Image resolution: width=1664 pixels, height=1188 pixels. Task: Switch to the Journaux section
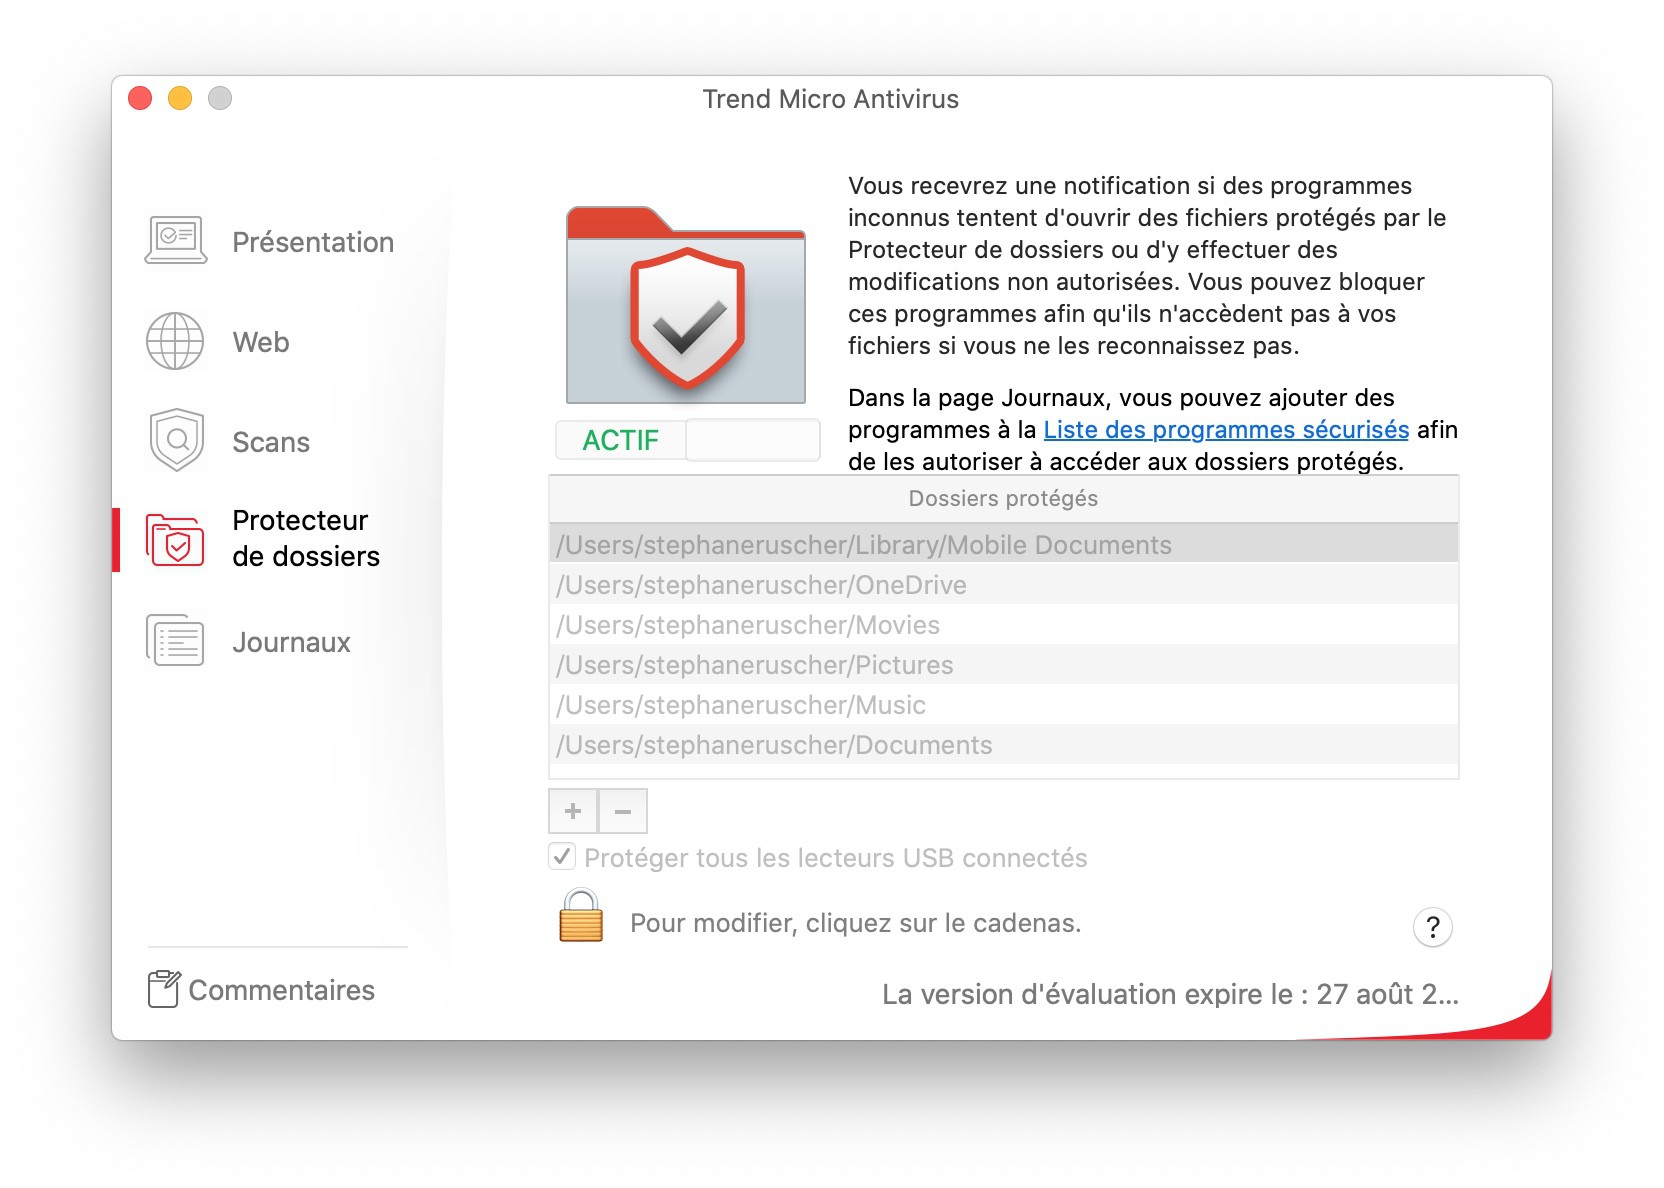point(291,642)
